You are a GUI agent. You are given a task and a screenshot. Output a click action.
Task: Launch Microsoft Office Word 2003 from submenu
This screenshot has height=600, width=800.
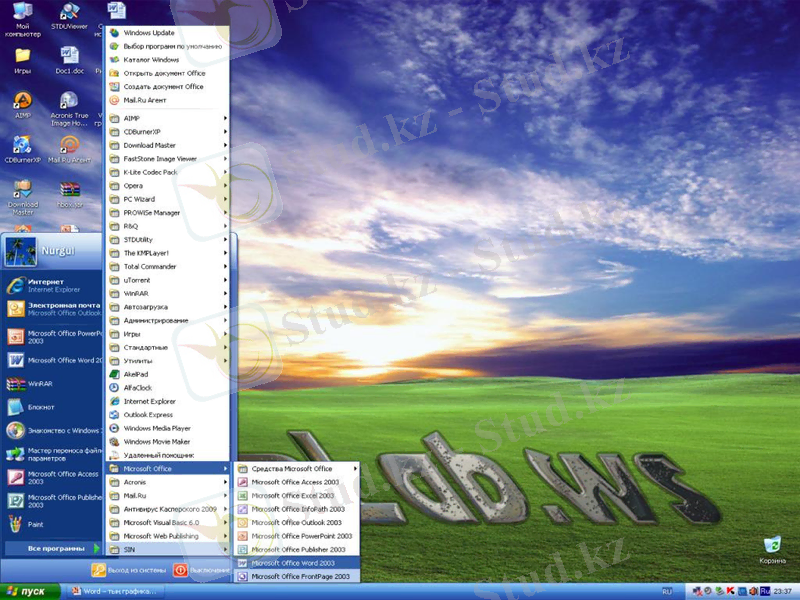coord(295,563)
